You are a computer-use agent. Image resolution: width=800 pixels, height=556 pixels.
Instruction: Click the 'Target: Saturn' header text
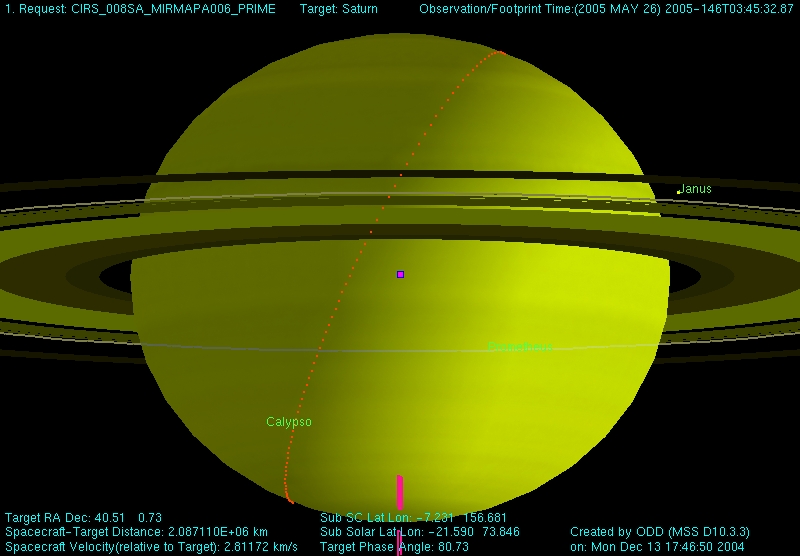tap(339, 8)
